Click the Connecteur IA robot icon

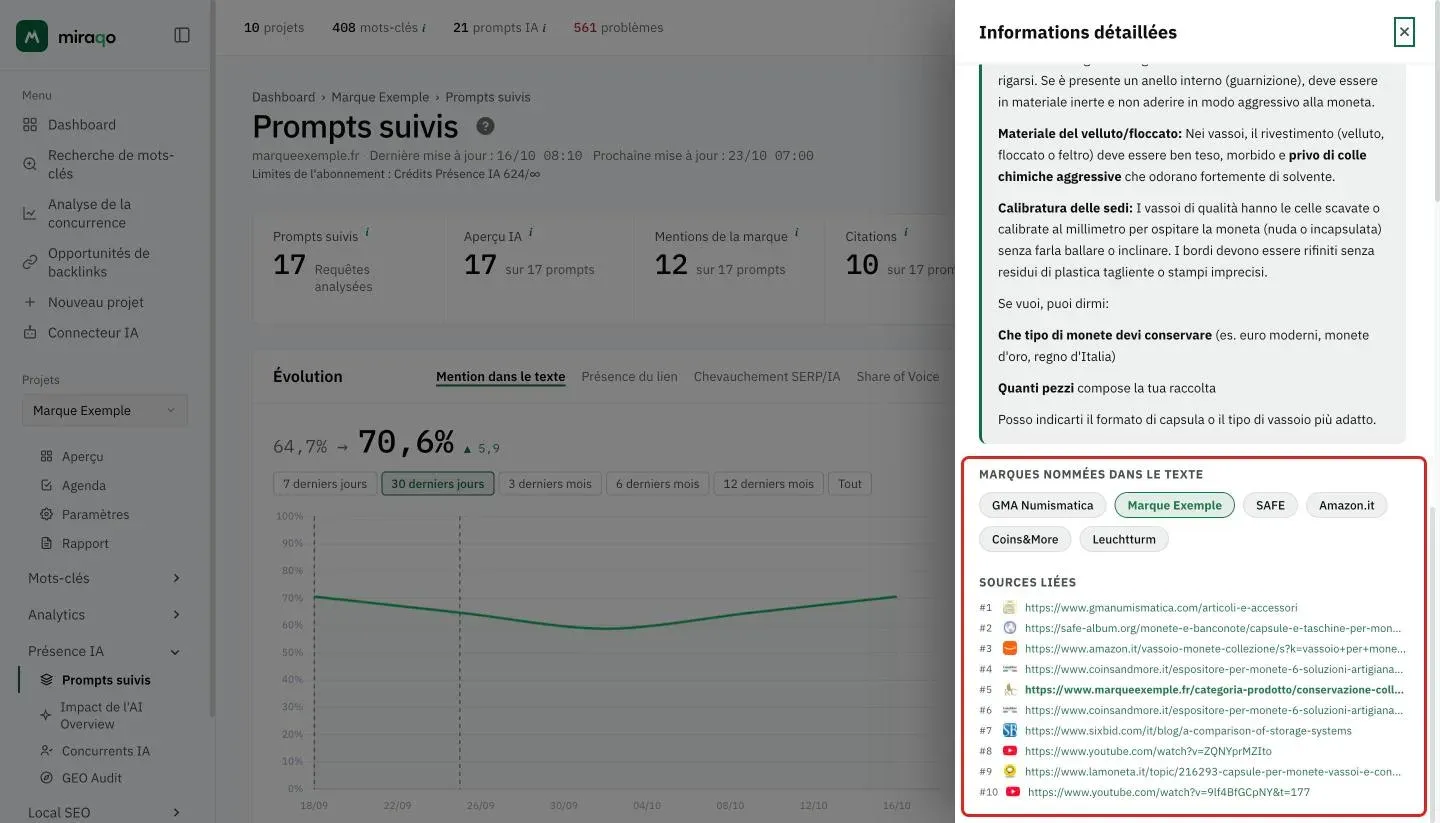tap(29, 333)
